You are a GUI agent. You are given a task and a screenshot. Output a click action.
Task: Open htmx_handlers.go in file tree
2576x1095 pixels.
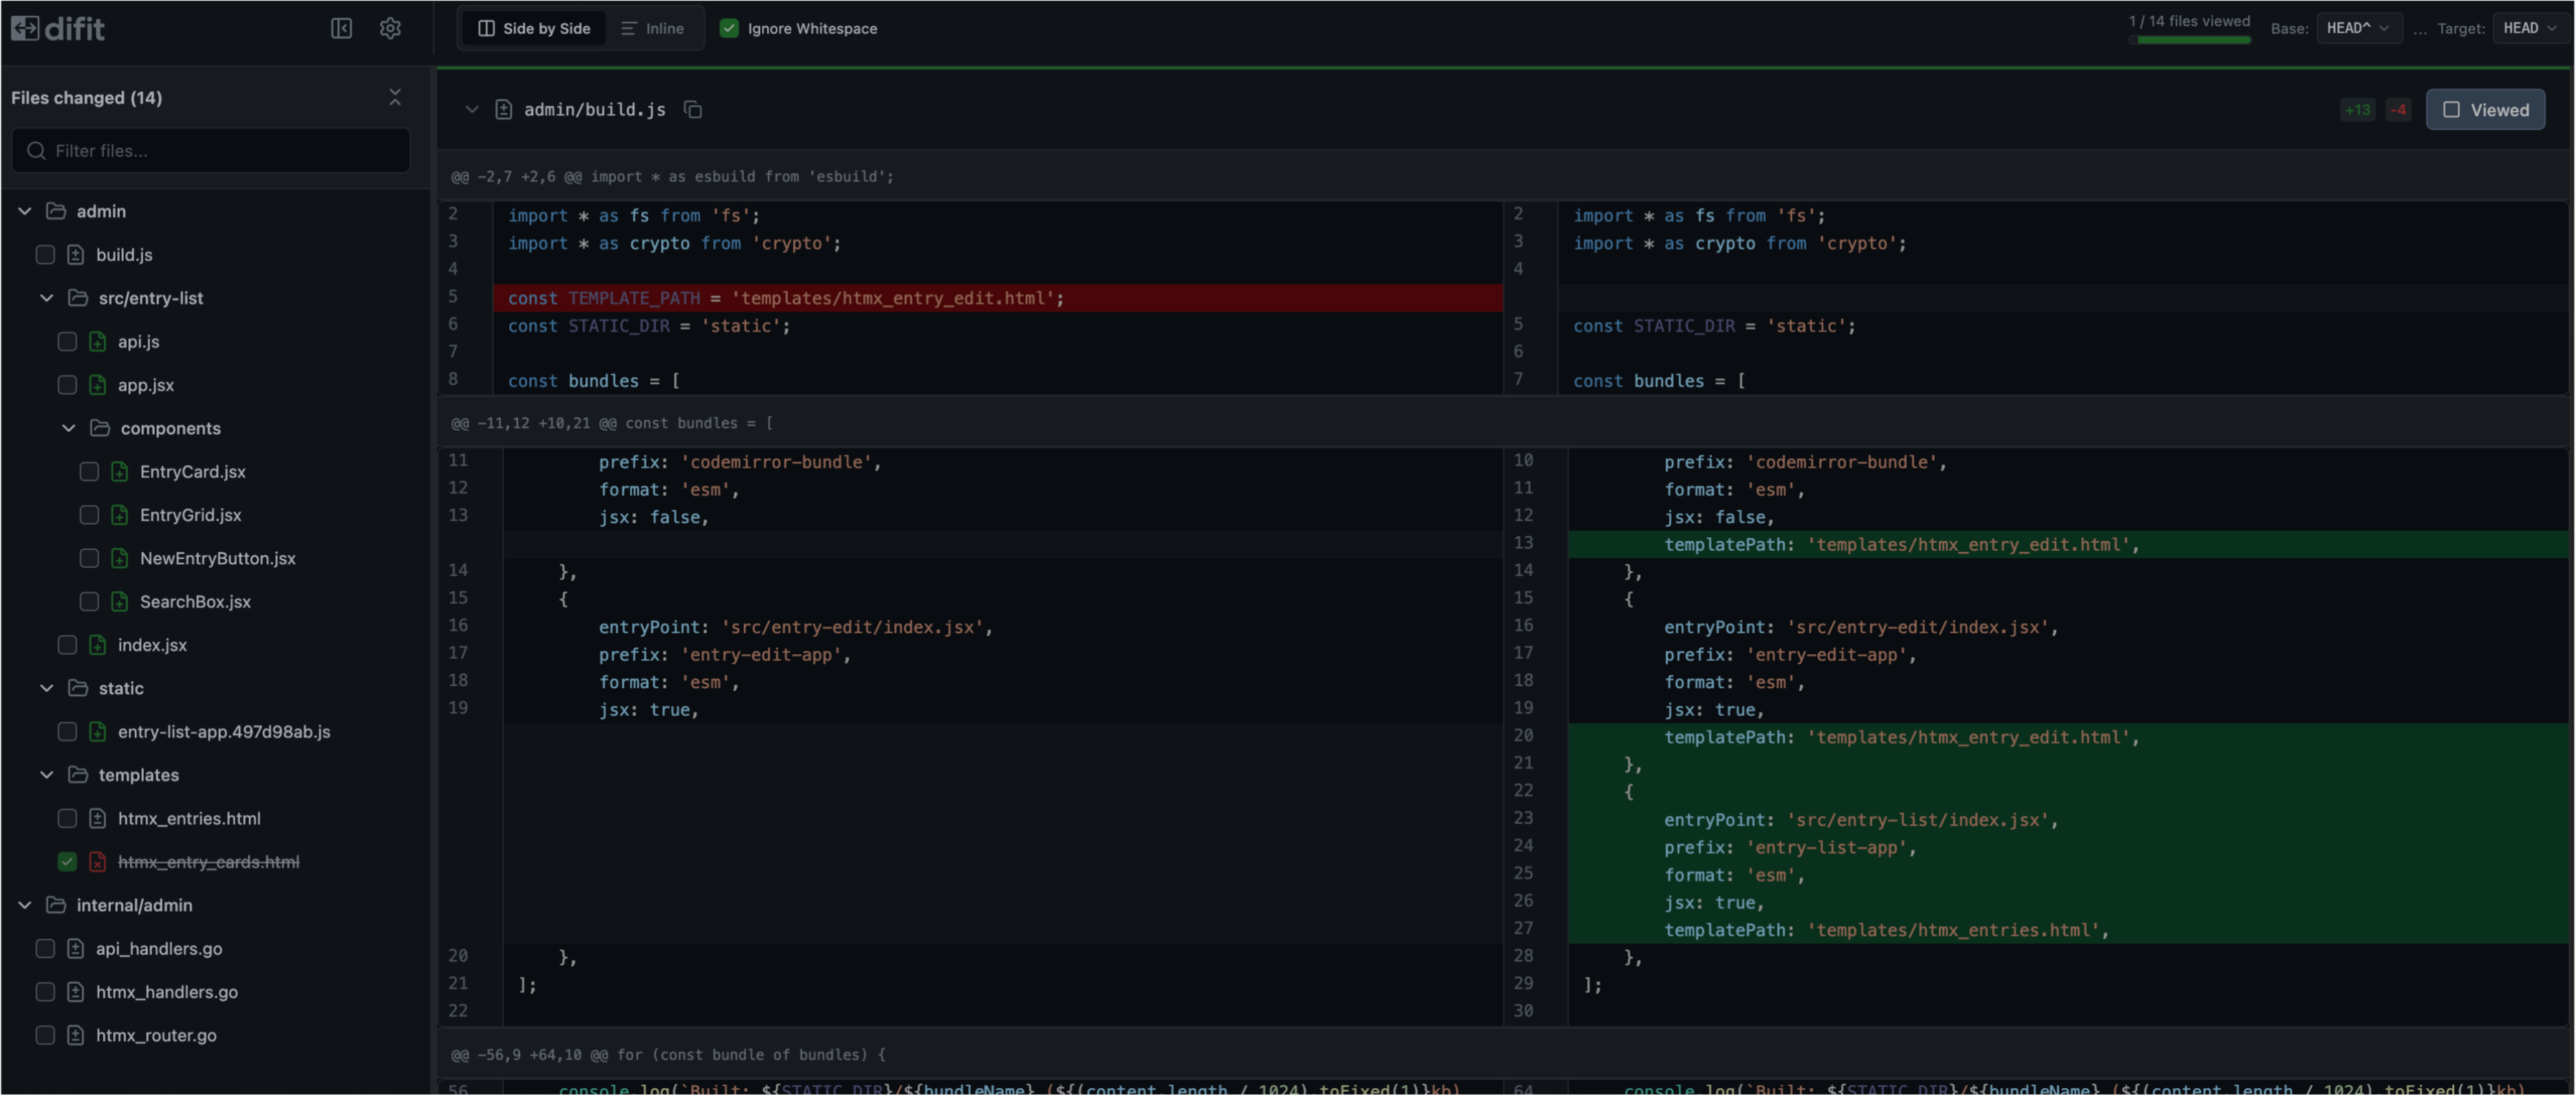click(166, 991)
